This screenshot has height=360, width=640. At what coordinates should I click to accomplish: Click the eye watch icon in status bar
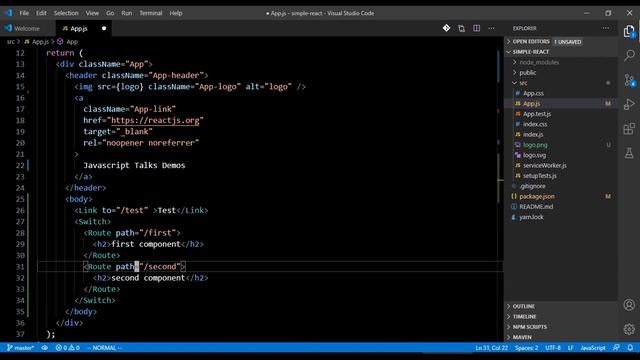[x=44, y=348]
